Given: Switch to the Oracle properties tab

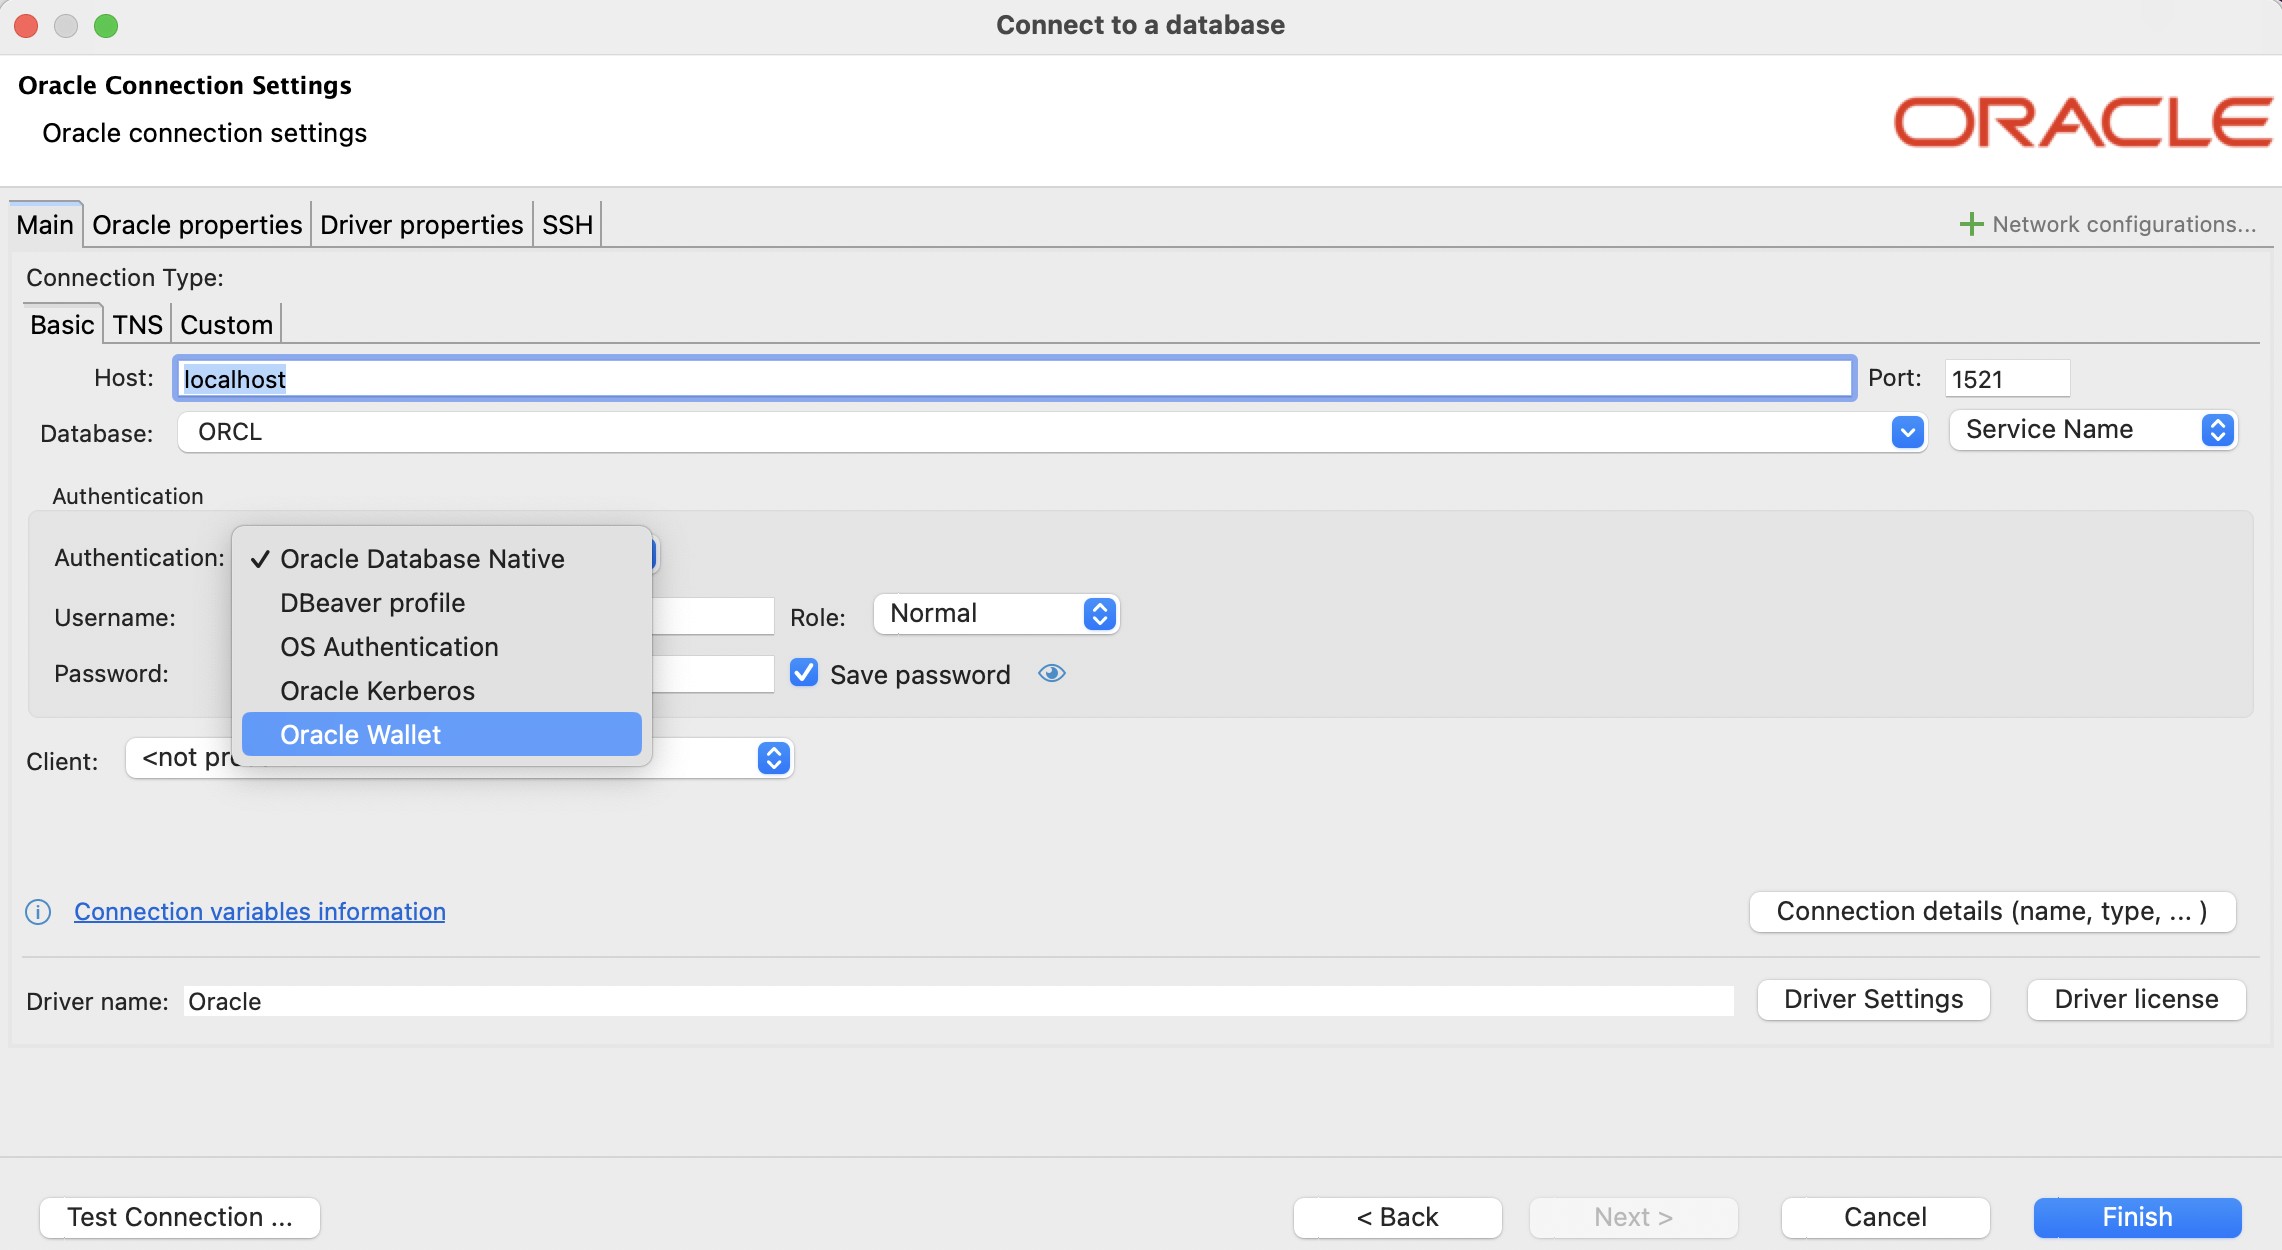Looking at the screenshot, I should pyautogui.click(x=197, y=225).
